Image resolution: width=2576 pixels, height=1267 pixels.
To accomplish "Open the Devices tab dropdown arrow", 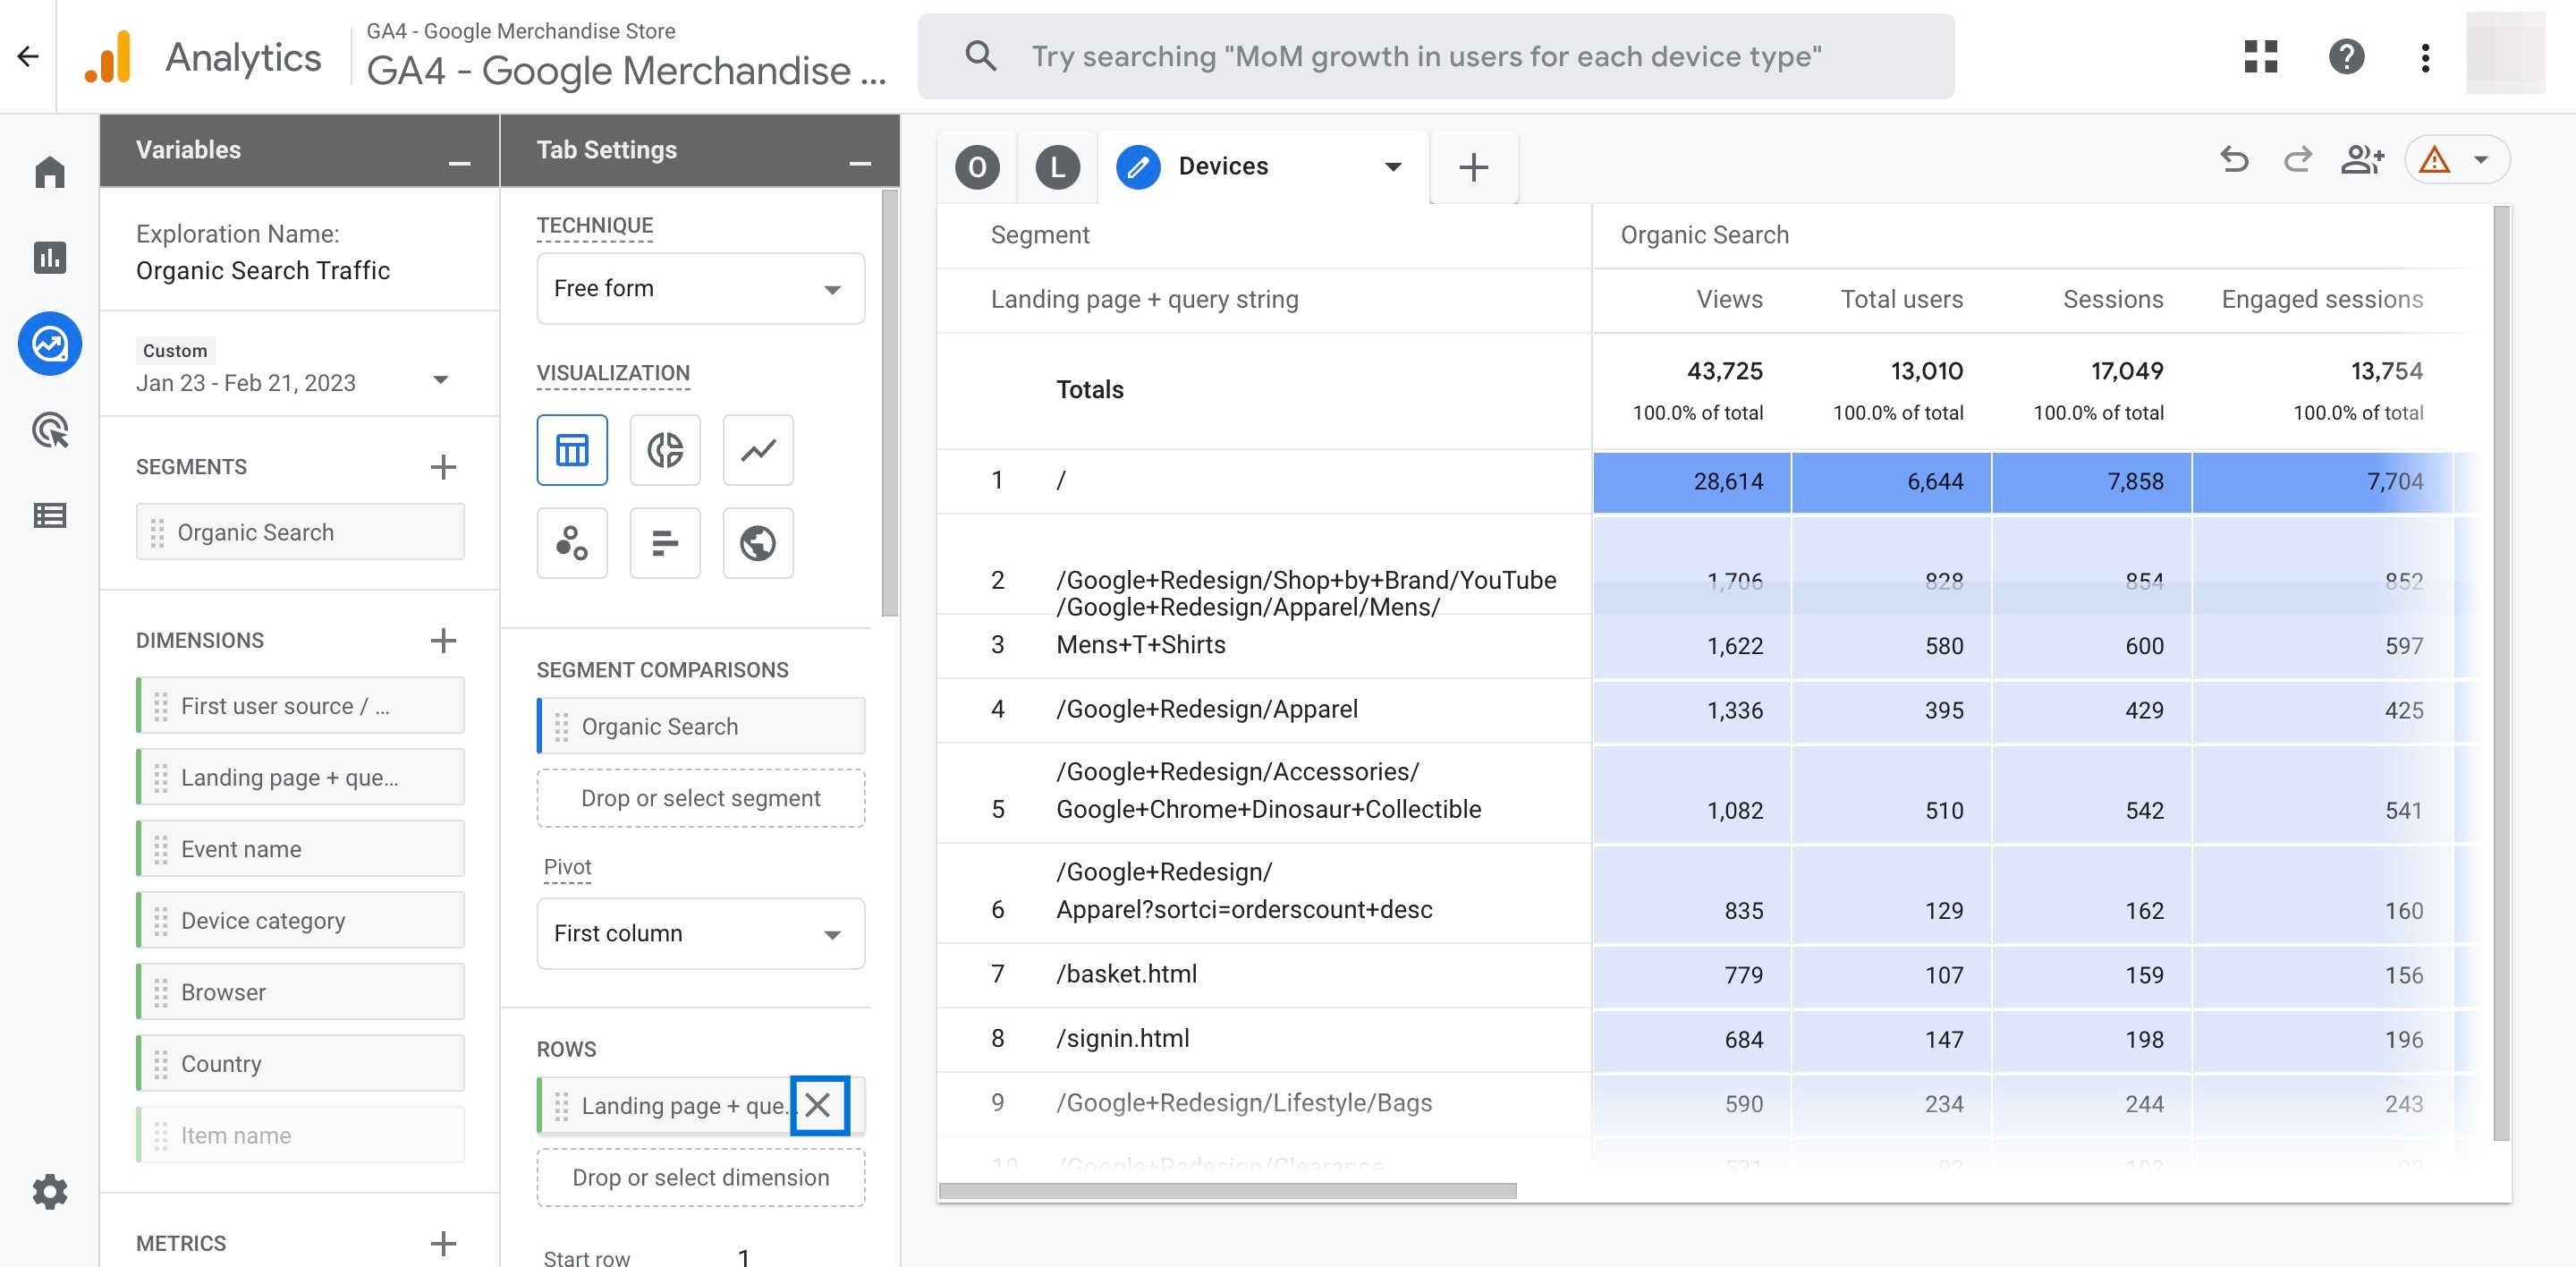I will click(1393, 167).
